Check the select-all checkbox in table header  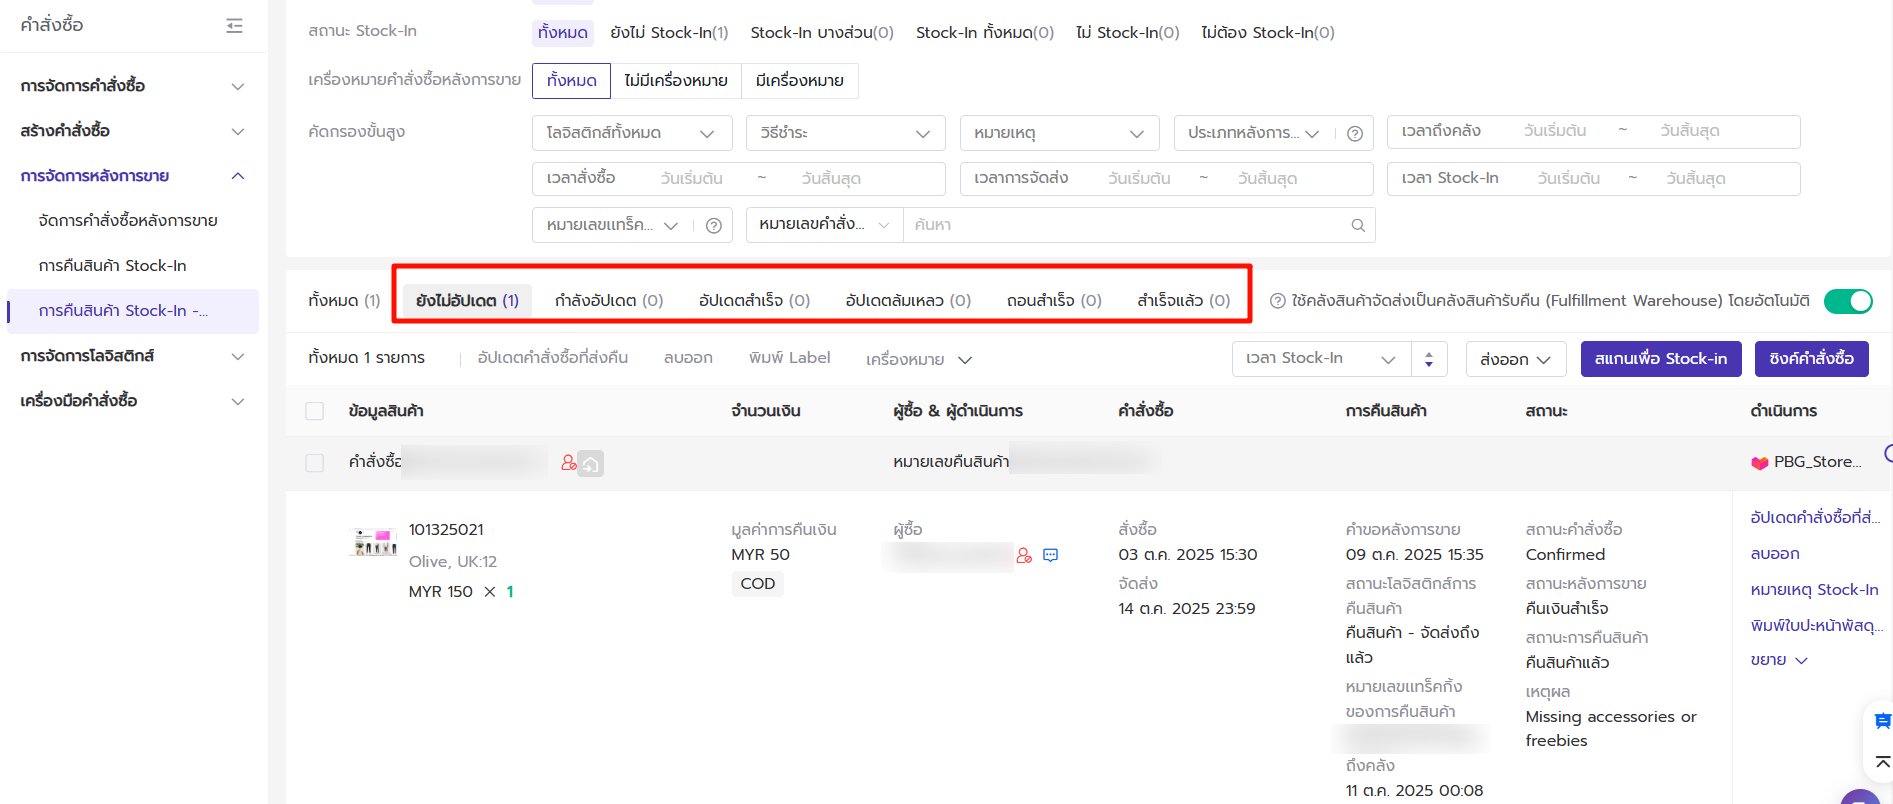[x=315, y=411]
